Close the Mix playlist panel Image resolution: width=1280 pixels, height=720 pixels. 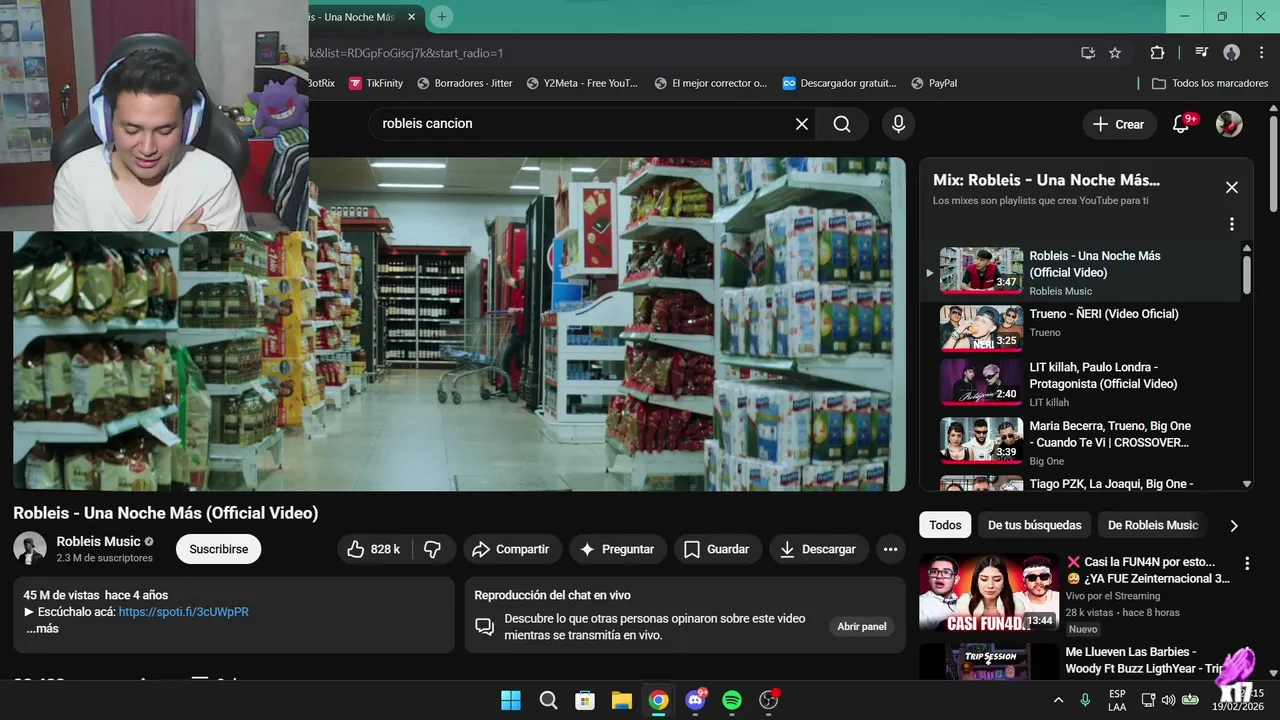click(x=1232, y=187)
